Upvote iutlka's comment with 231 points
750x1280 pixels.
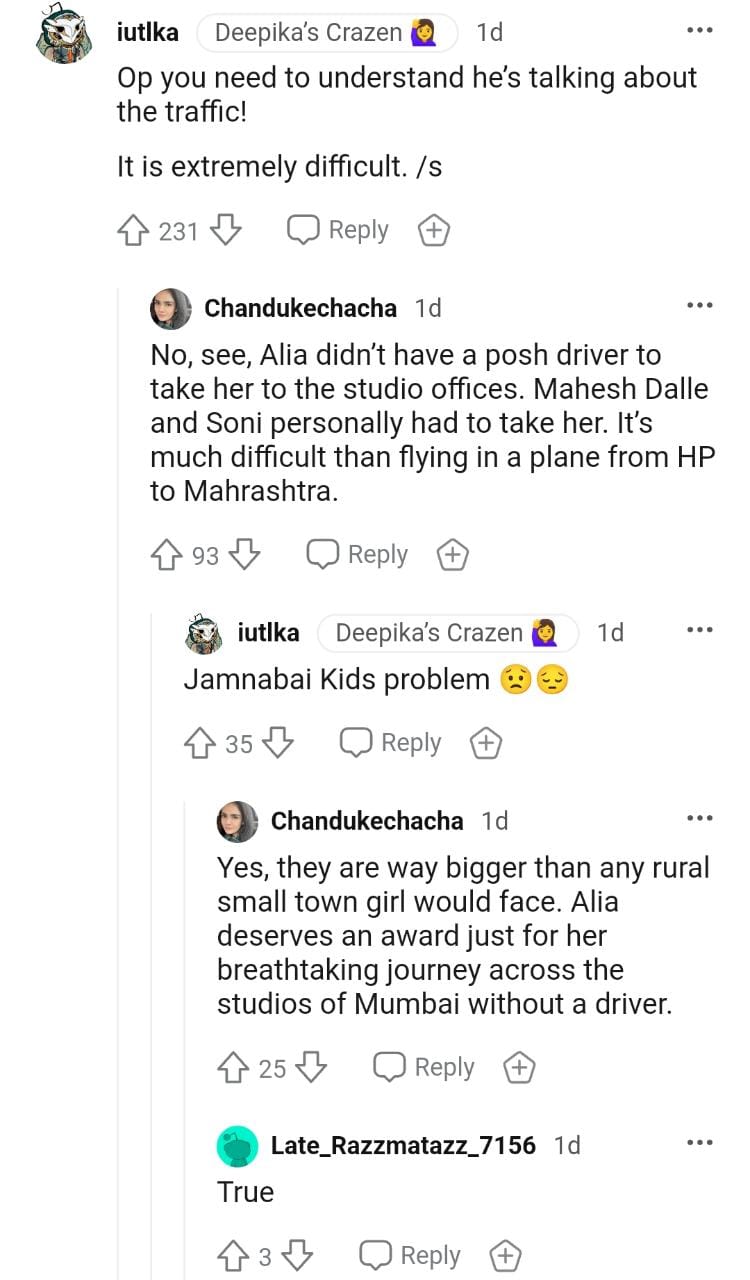click(x=133, y=231)
